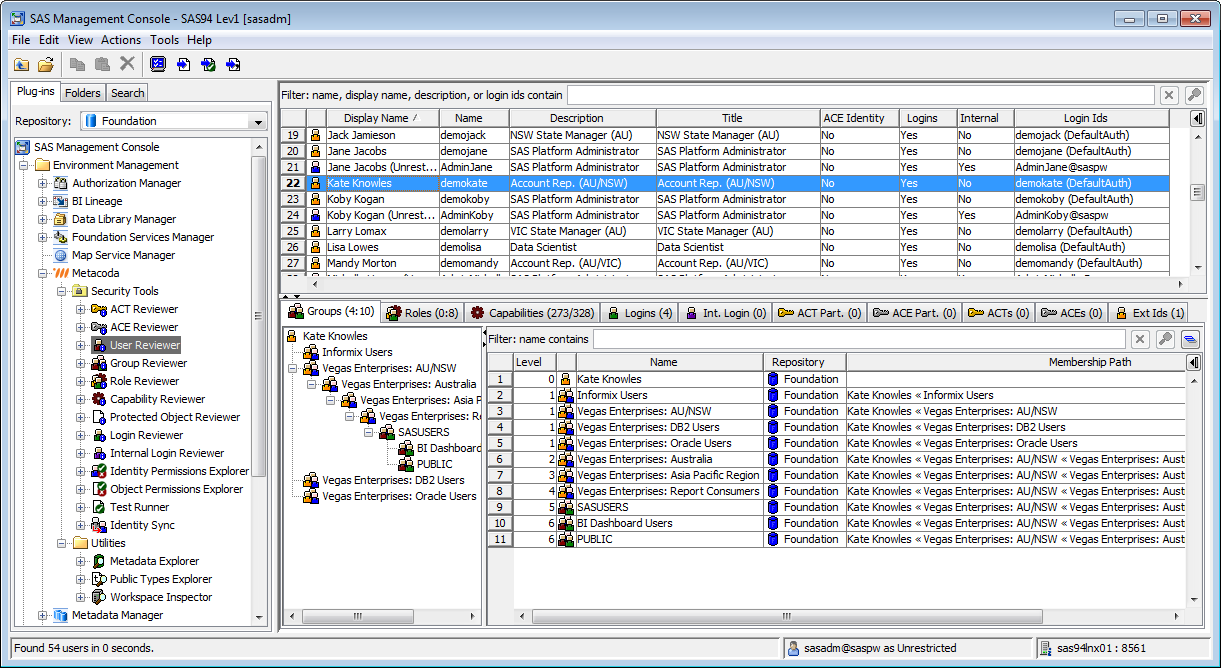Click Vegas Enterprises: DB2 Users in row 4
Viewport: 1221px width, 668px height.
[x=647, y=427]
